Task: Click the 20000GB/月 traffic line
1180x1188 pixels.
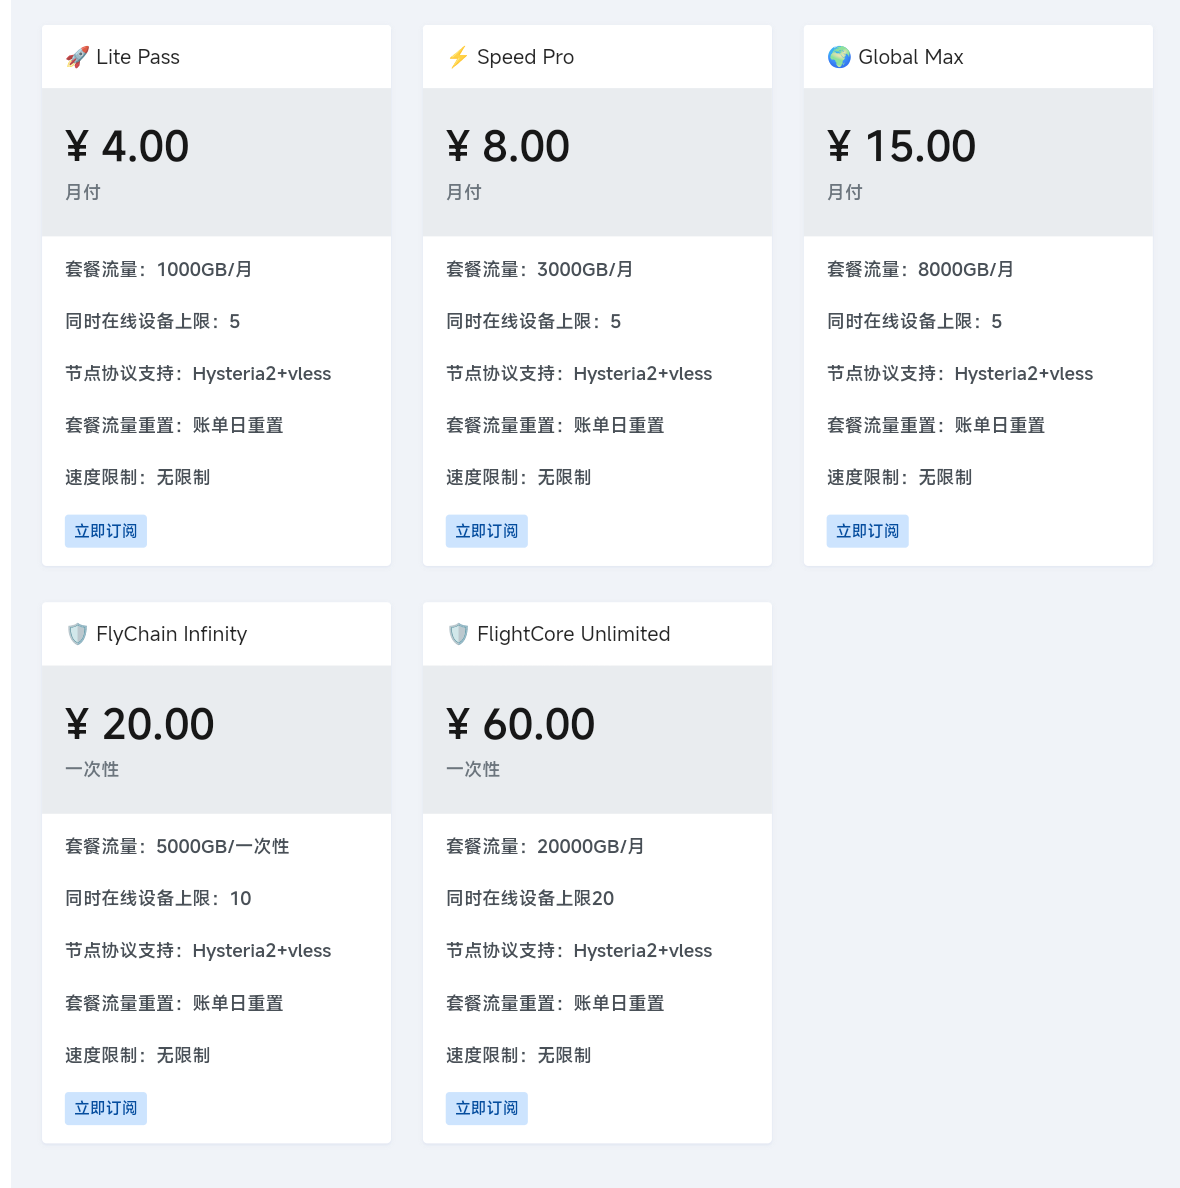Action: (545, 846)
